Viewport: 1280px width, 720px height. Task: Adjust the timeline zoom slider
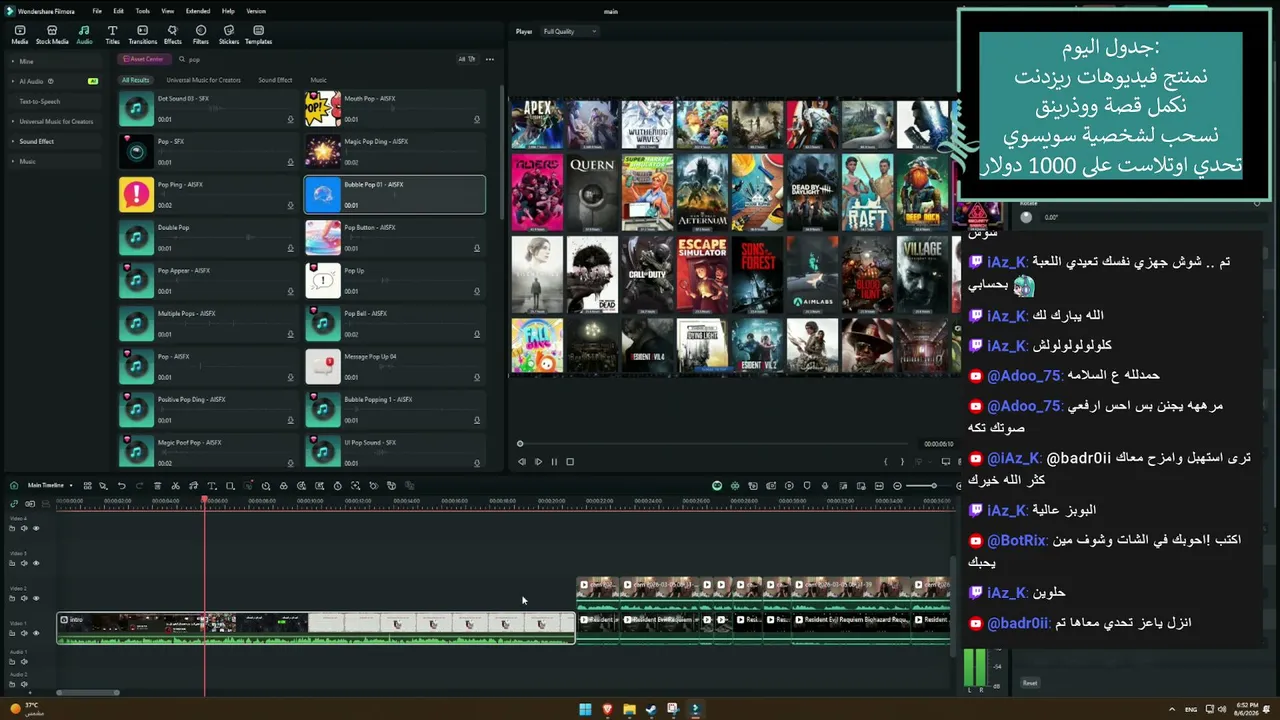928,486
